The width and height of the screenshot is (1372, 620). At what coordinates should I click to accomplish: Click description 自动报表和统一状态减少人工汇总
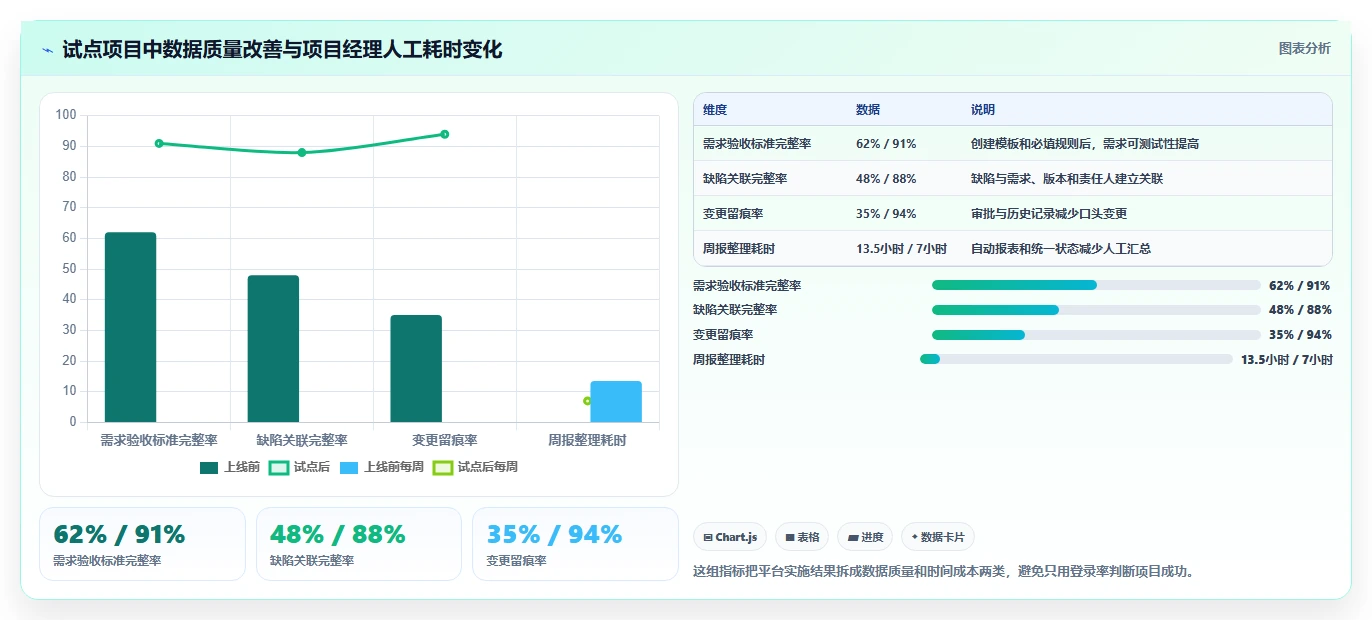(1061, 248)
